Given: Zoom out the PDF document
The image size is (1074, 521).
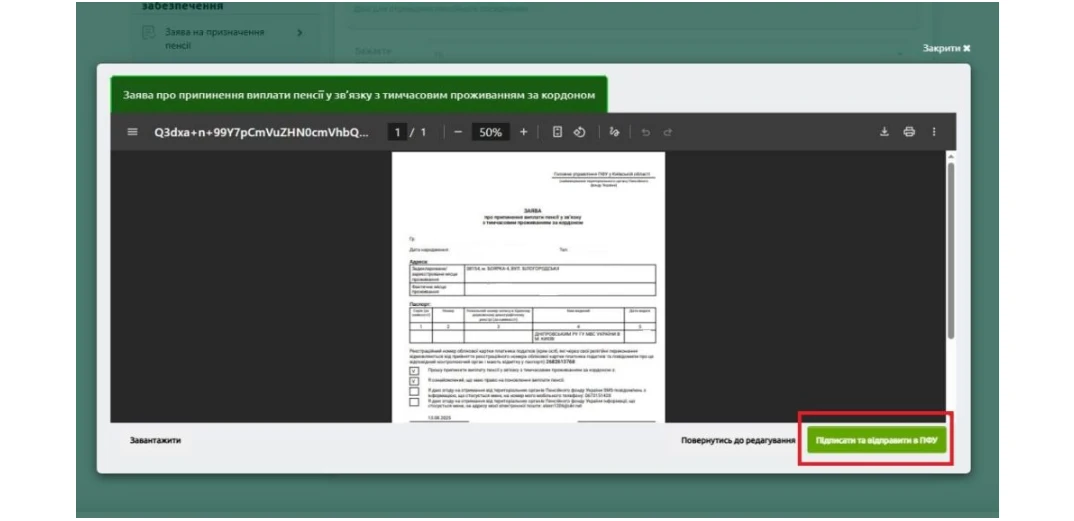Looking at the screenshot, I should pyautogui.click(x=458, y=132).
